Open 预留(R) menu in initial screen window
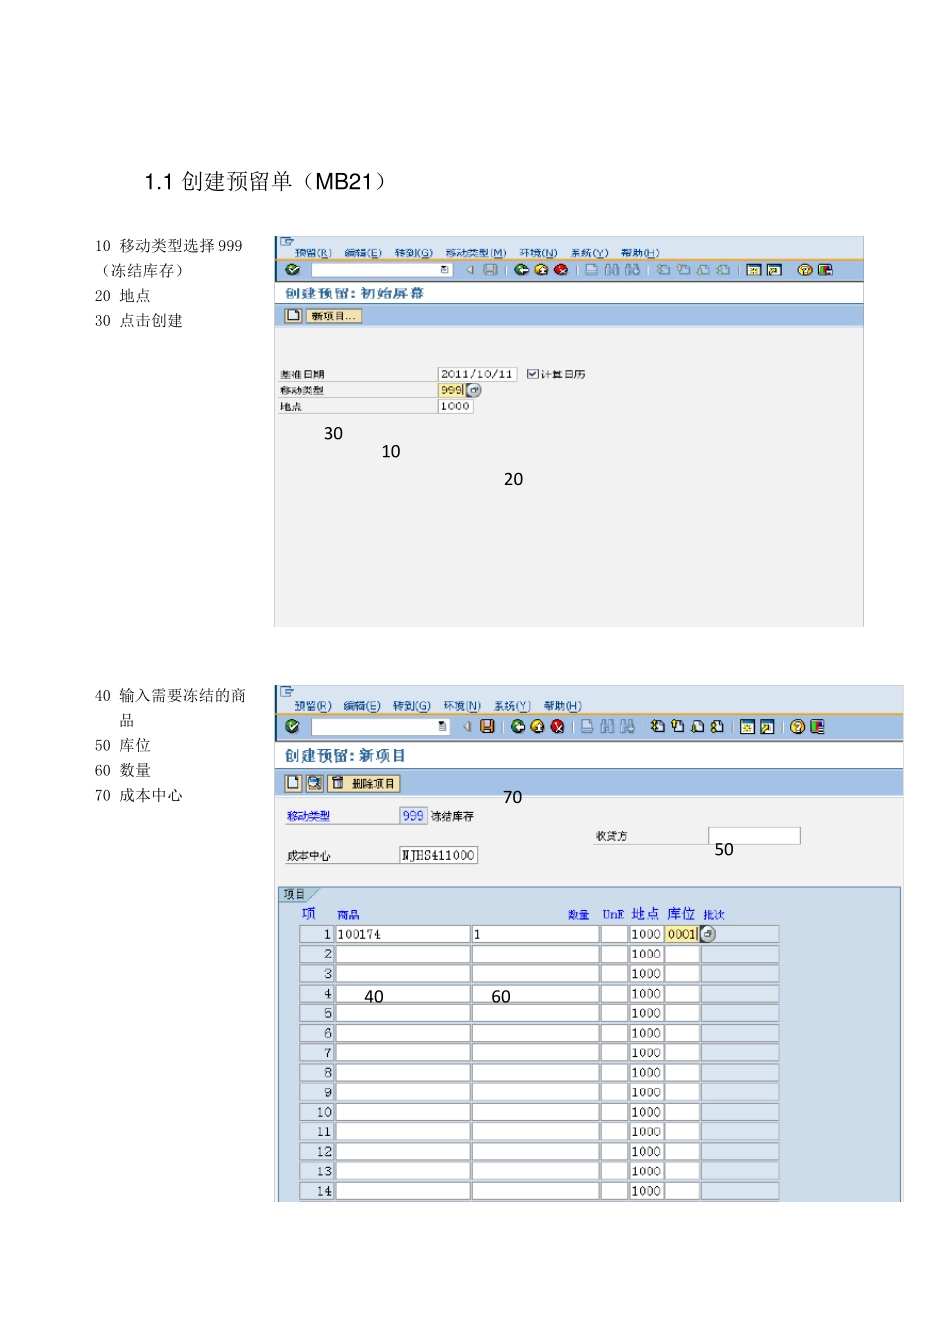Viewport: 950px width, 1344px height. 312,253
